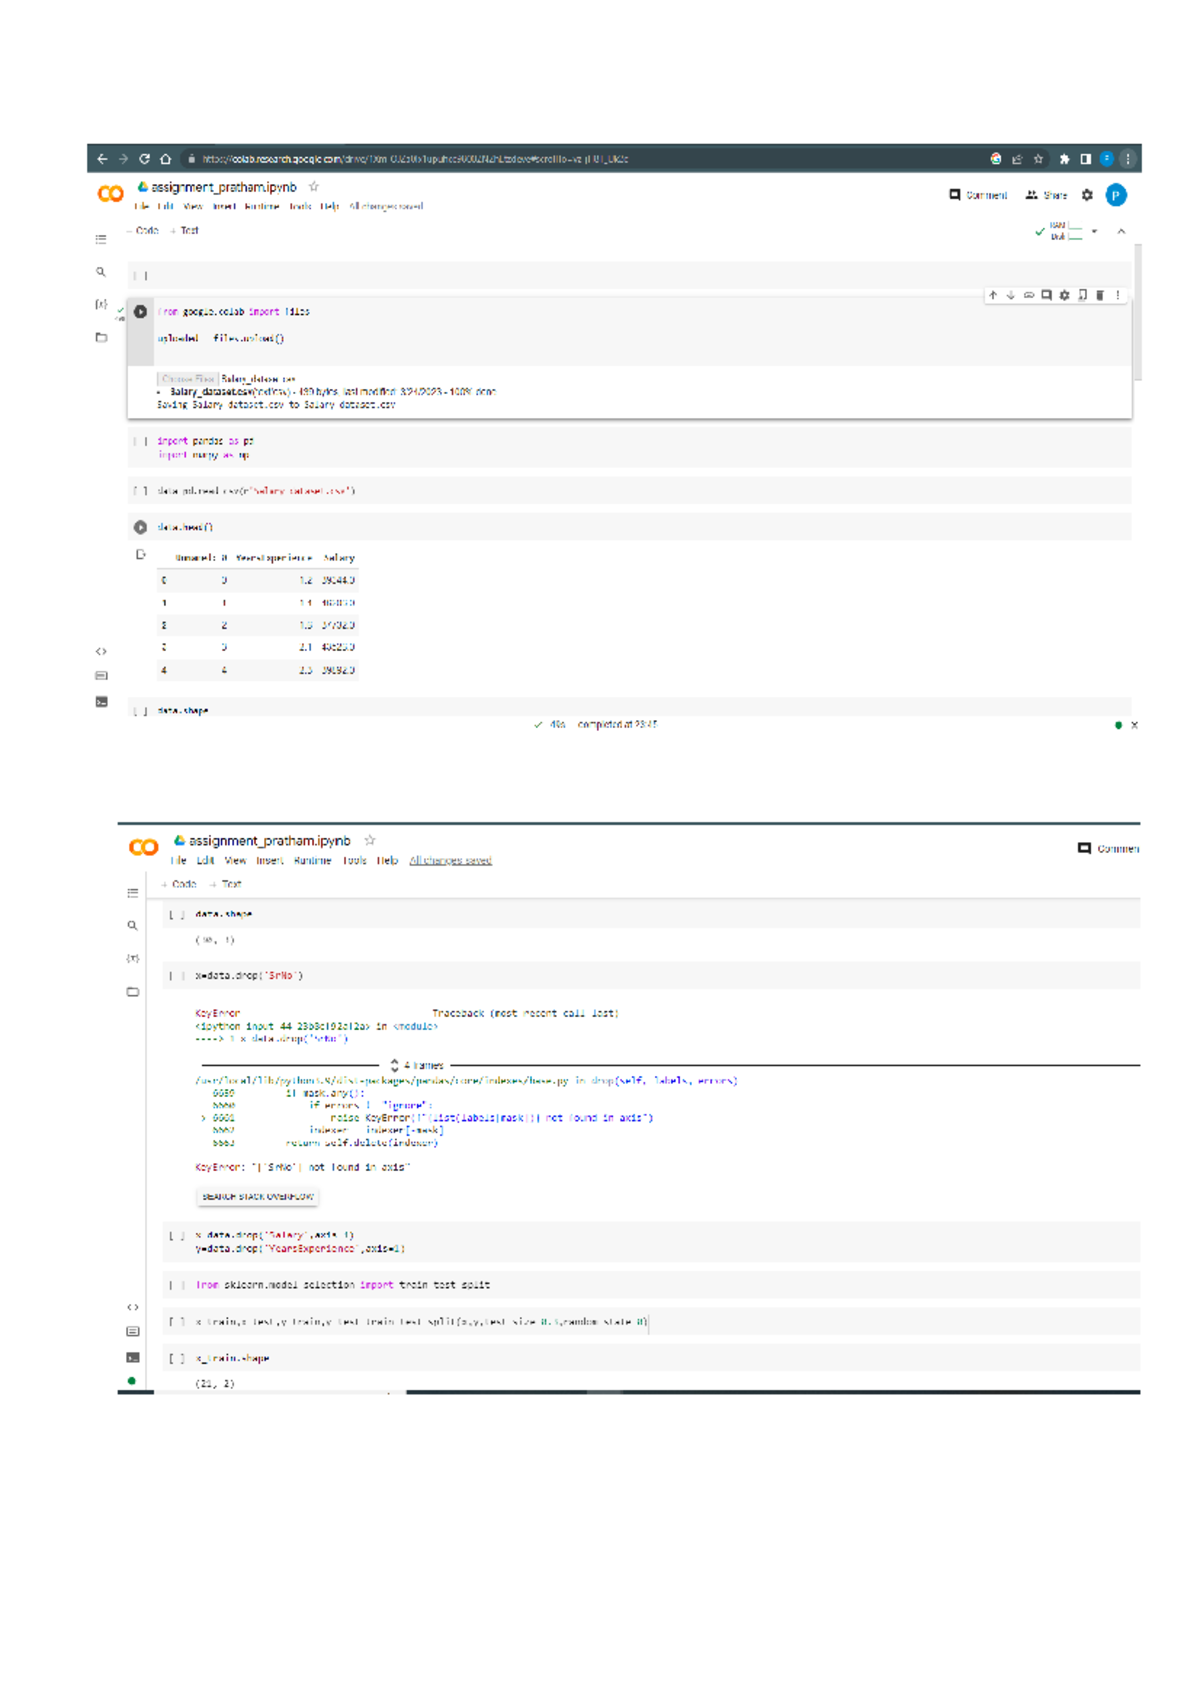Move the selected cell down
Image resolution: width=1200 pixels, height=1698 pixels.
click(1010, 295)
